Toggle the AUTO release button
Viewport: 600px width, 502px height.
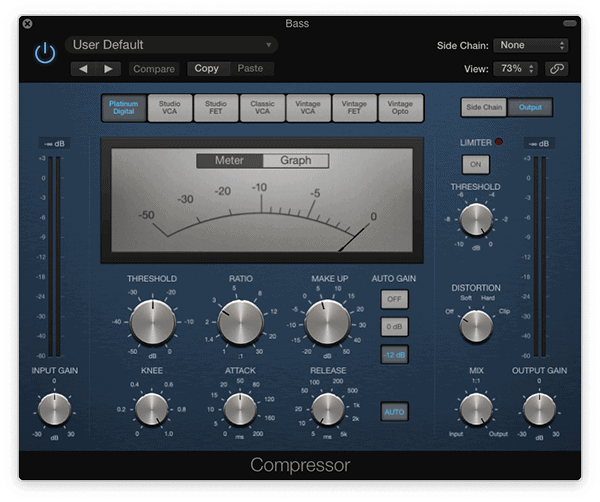[x=394, y=411]
